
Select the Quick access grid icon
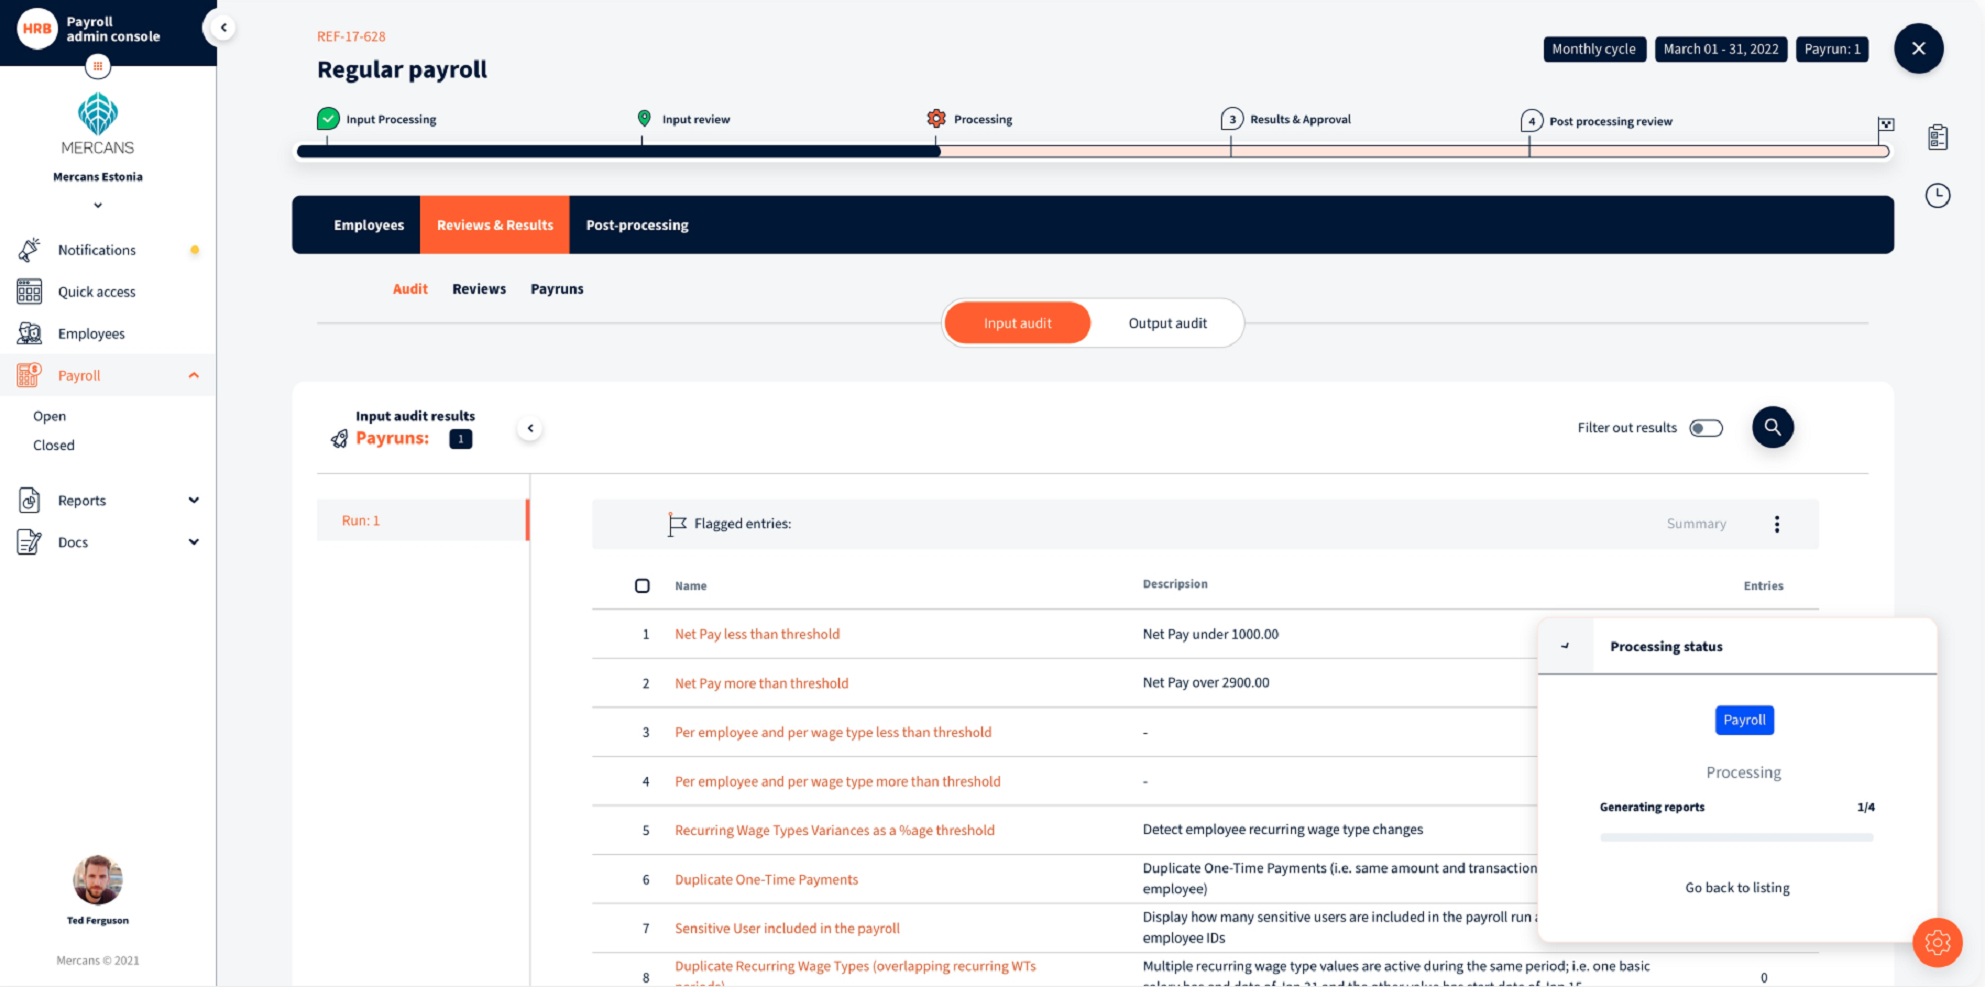pyautogui.click(x=28, y=291)
